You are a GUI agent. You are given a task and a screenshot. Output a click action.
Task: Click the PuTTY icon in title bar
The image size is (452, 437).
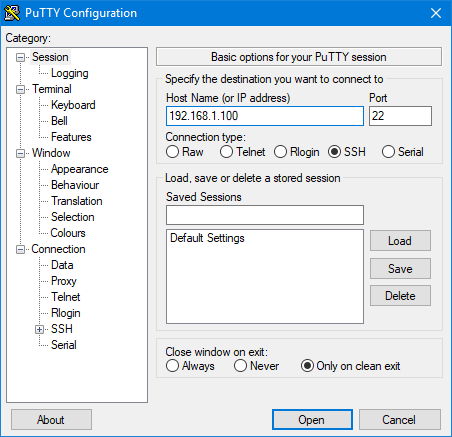coord(12,13)
